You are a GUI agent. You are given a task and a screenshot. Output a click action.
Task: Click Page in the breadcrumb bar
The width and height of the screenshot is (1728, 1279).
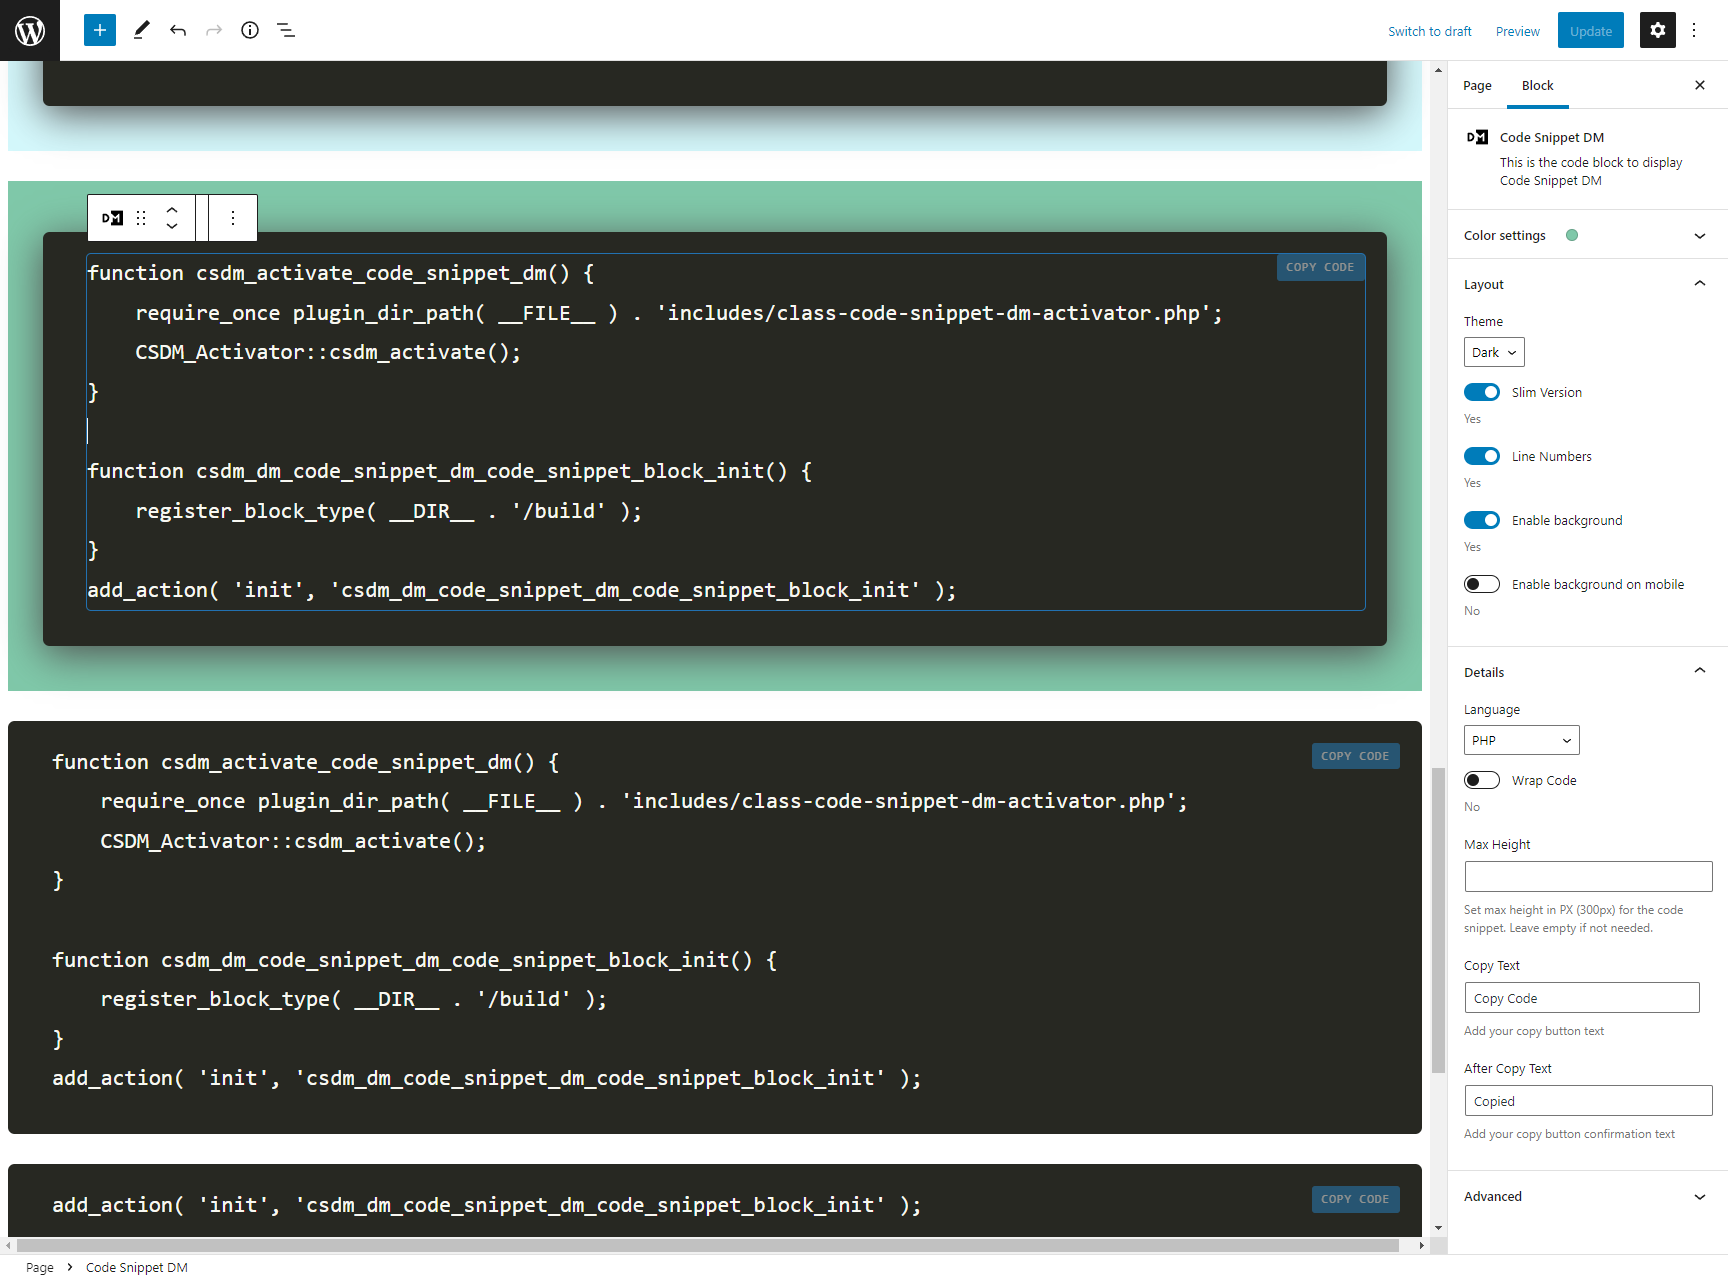40,1267
